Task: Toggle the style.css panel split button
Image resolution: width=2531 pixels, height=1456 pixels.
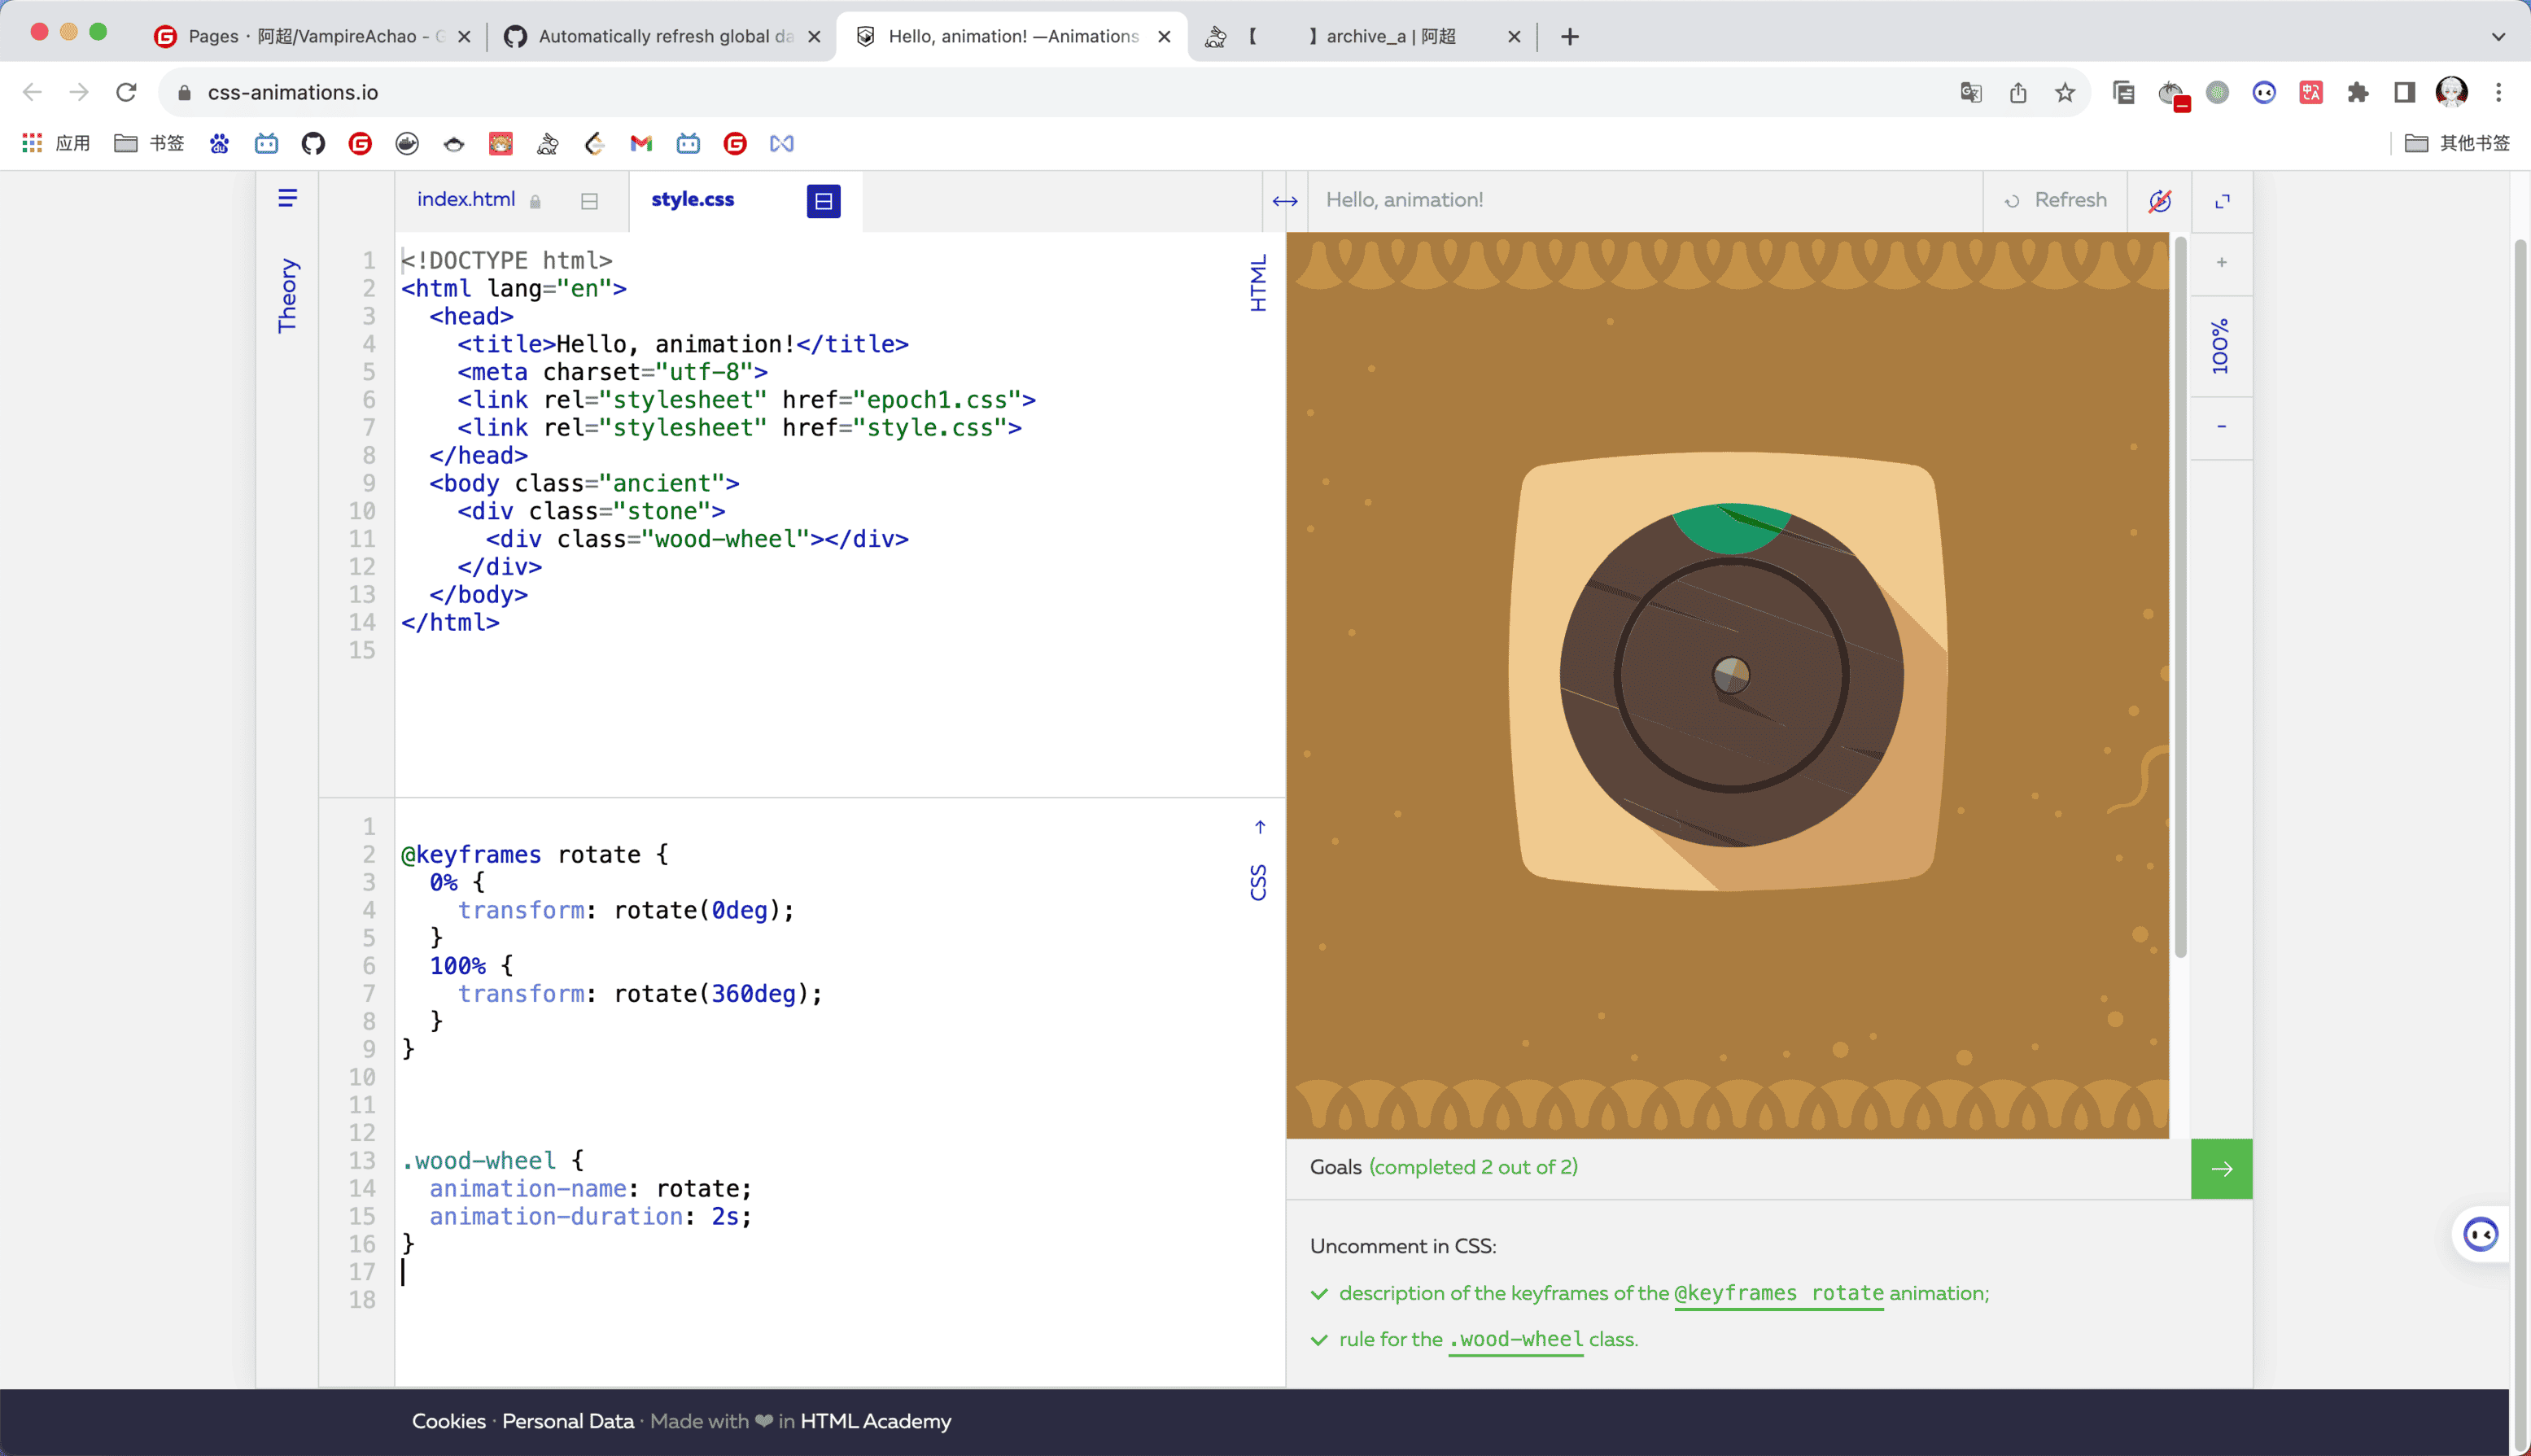Action: pyautogui.click(x=823, y=201)
